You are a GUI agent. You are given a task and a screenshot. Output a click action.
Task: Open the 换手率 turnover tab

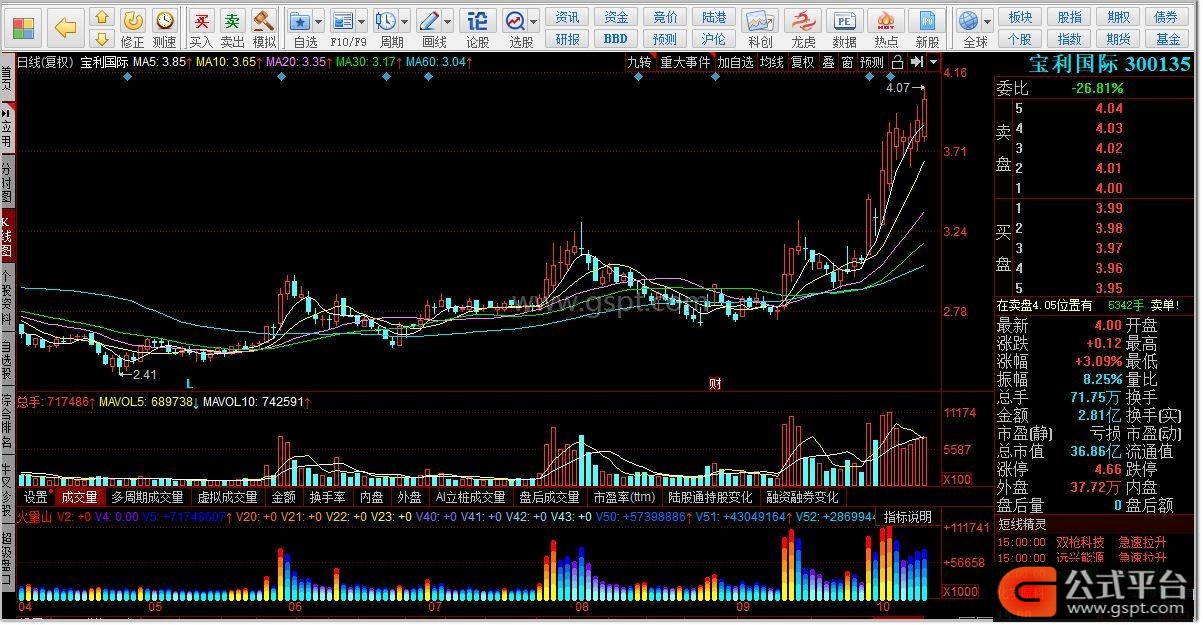pyautogui.click(x=327, y=497)
